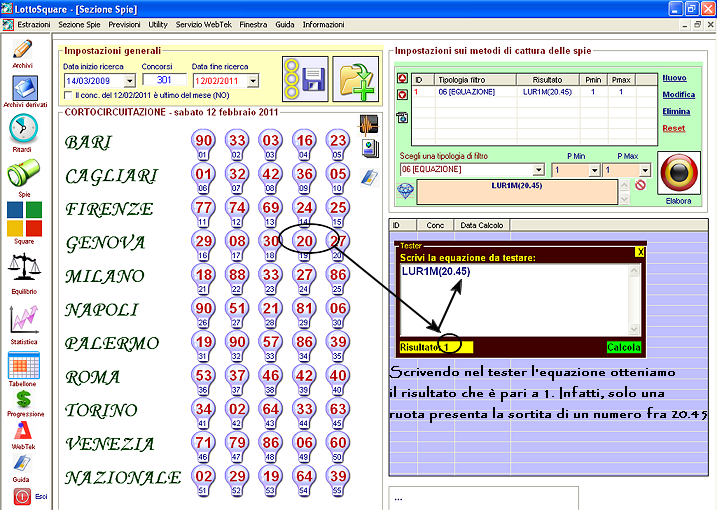Image resolution: width=717 pixels, height=510 pixels.
Task: Expand the Data fine ricerca dropdown
Action: (253, 81)
